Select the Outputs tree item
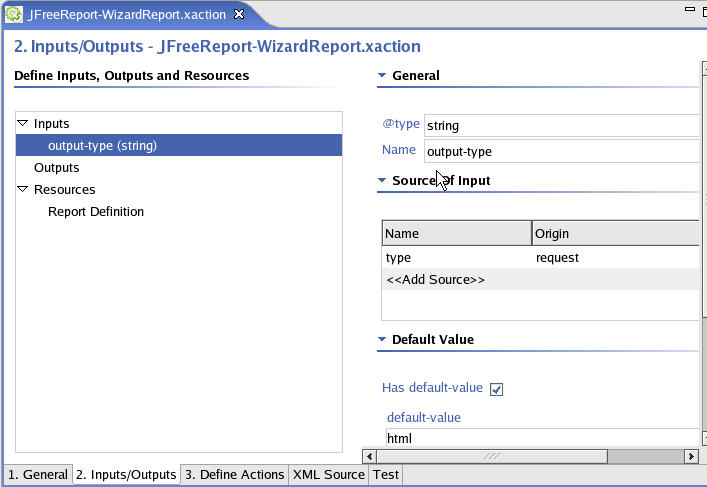This screenshot has width=707, height=487. click(x=56, y=167)
